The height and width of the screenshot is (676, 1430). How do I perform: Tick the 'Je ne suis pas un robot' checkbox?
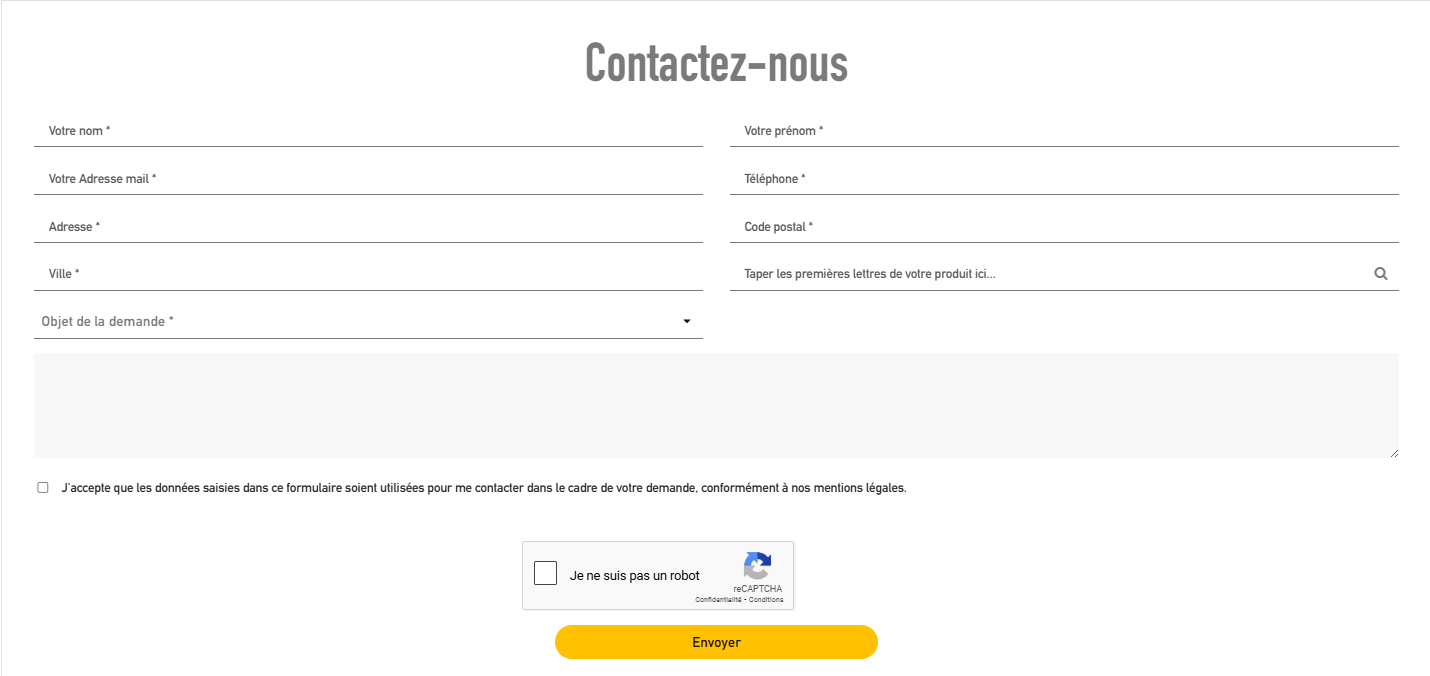coord(545,574)
